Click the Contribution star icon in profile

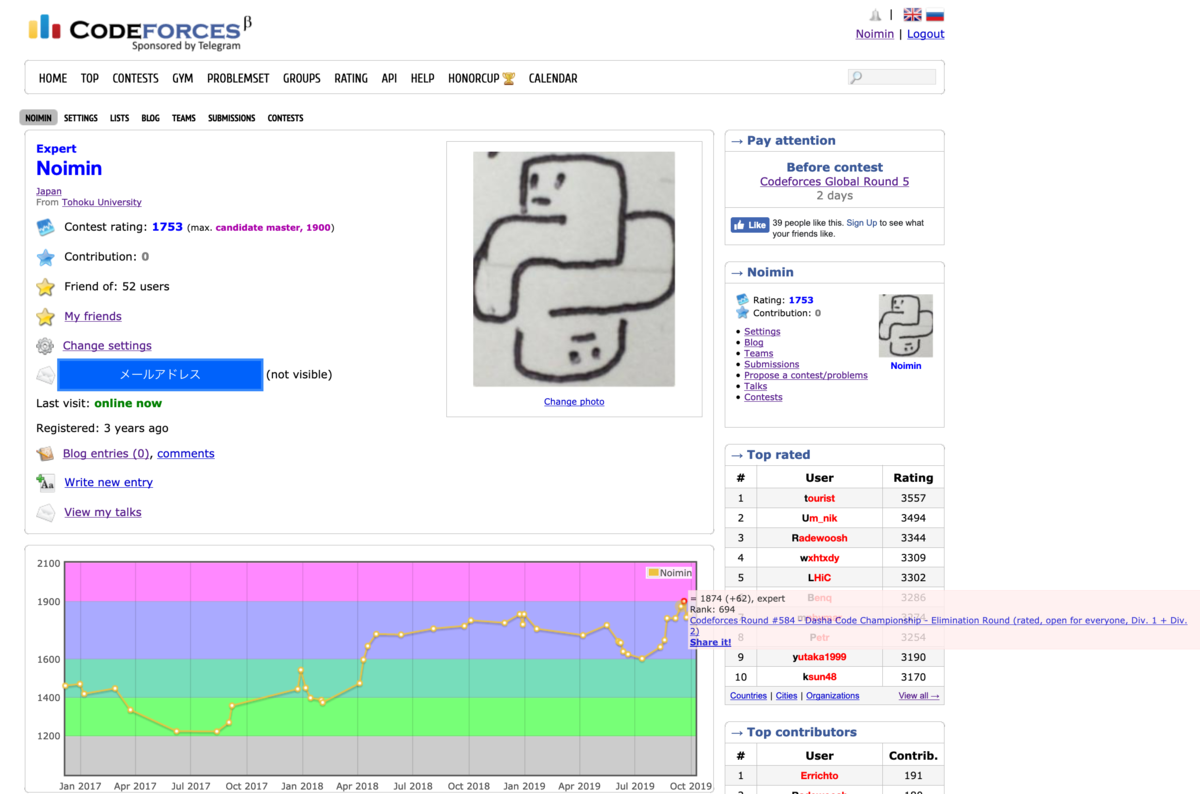45,257
